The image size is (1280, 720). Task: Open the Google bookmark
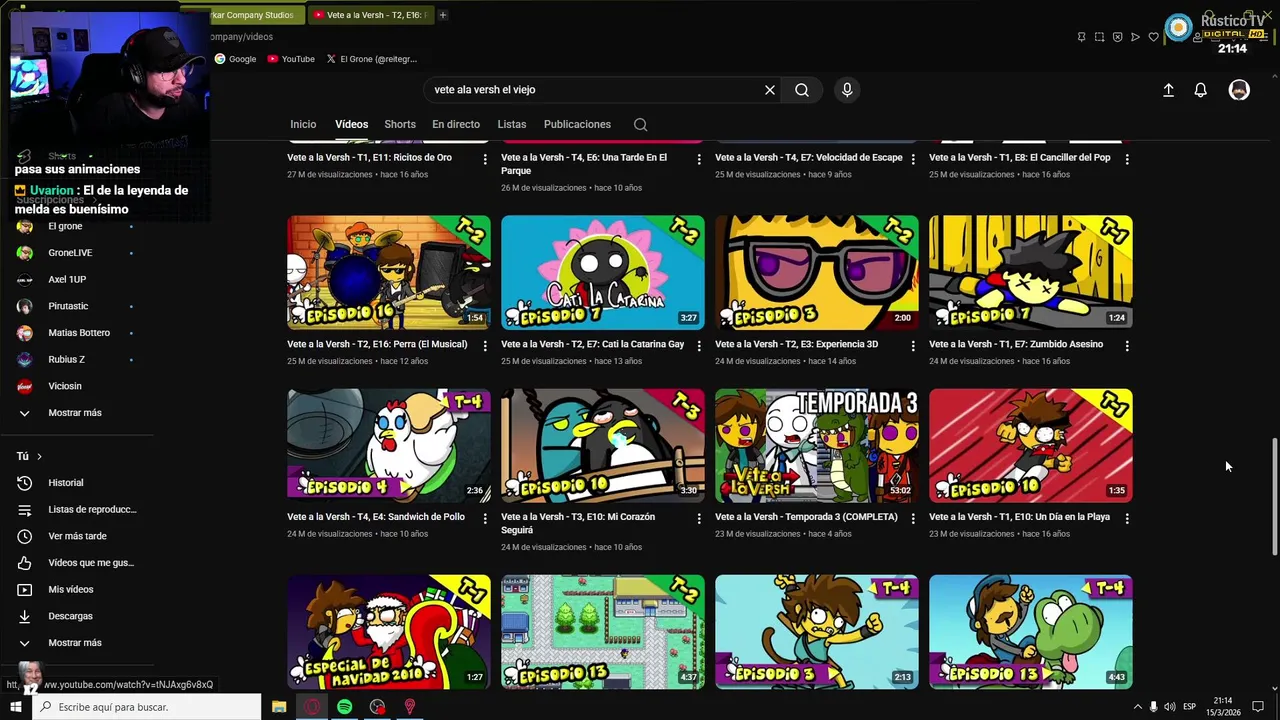[236, 59]
